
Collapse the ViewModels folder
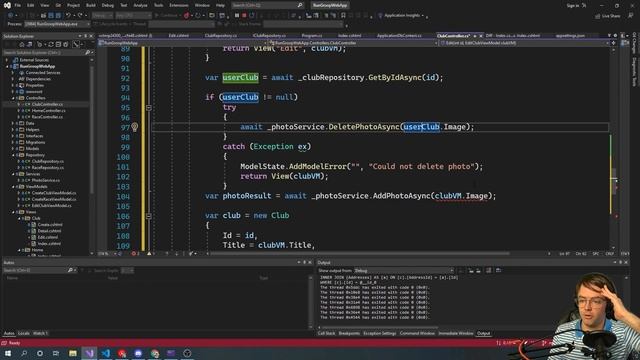13,187
